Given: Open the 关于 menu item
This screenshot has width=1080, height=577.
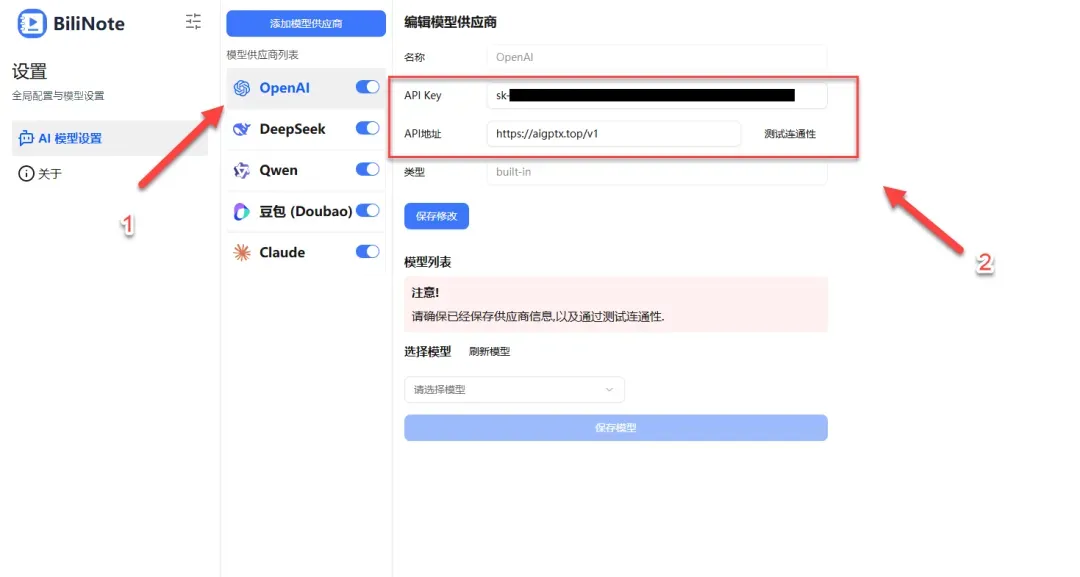Looking at the screenshot, I should point(110,174).
